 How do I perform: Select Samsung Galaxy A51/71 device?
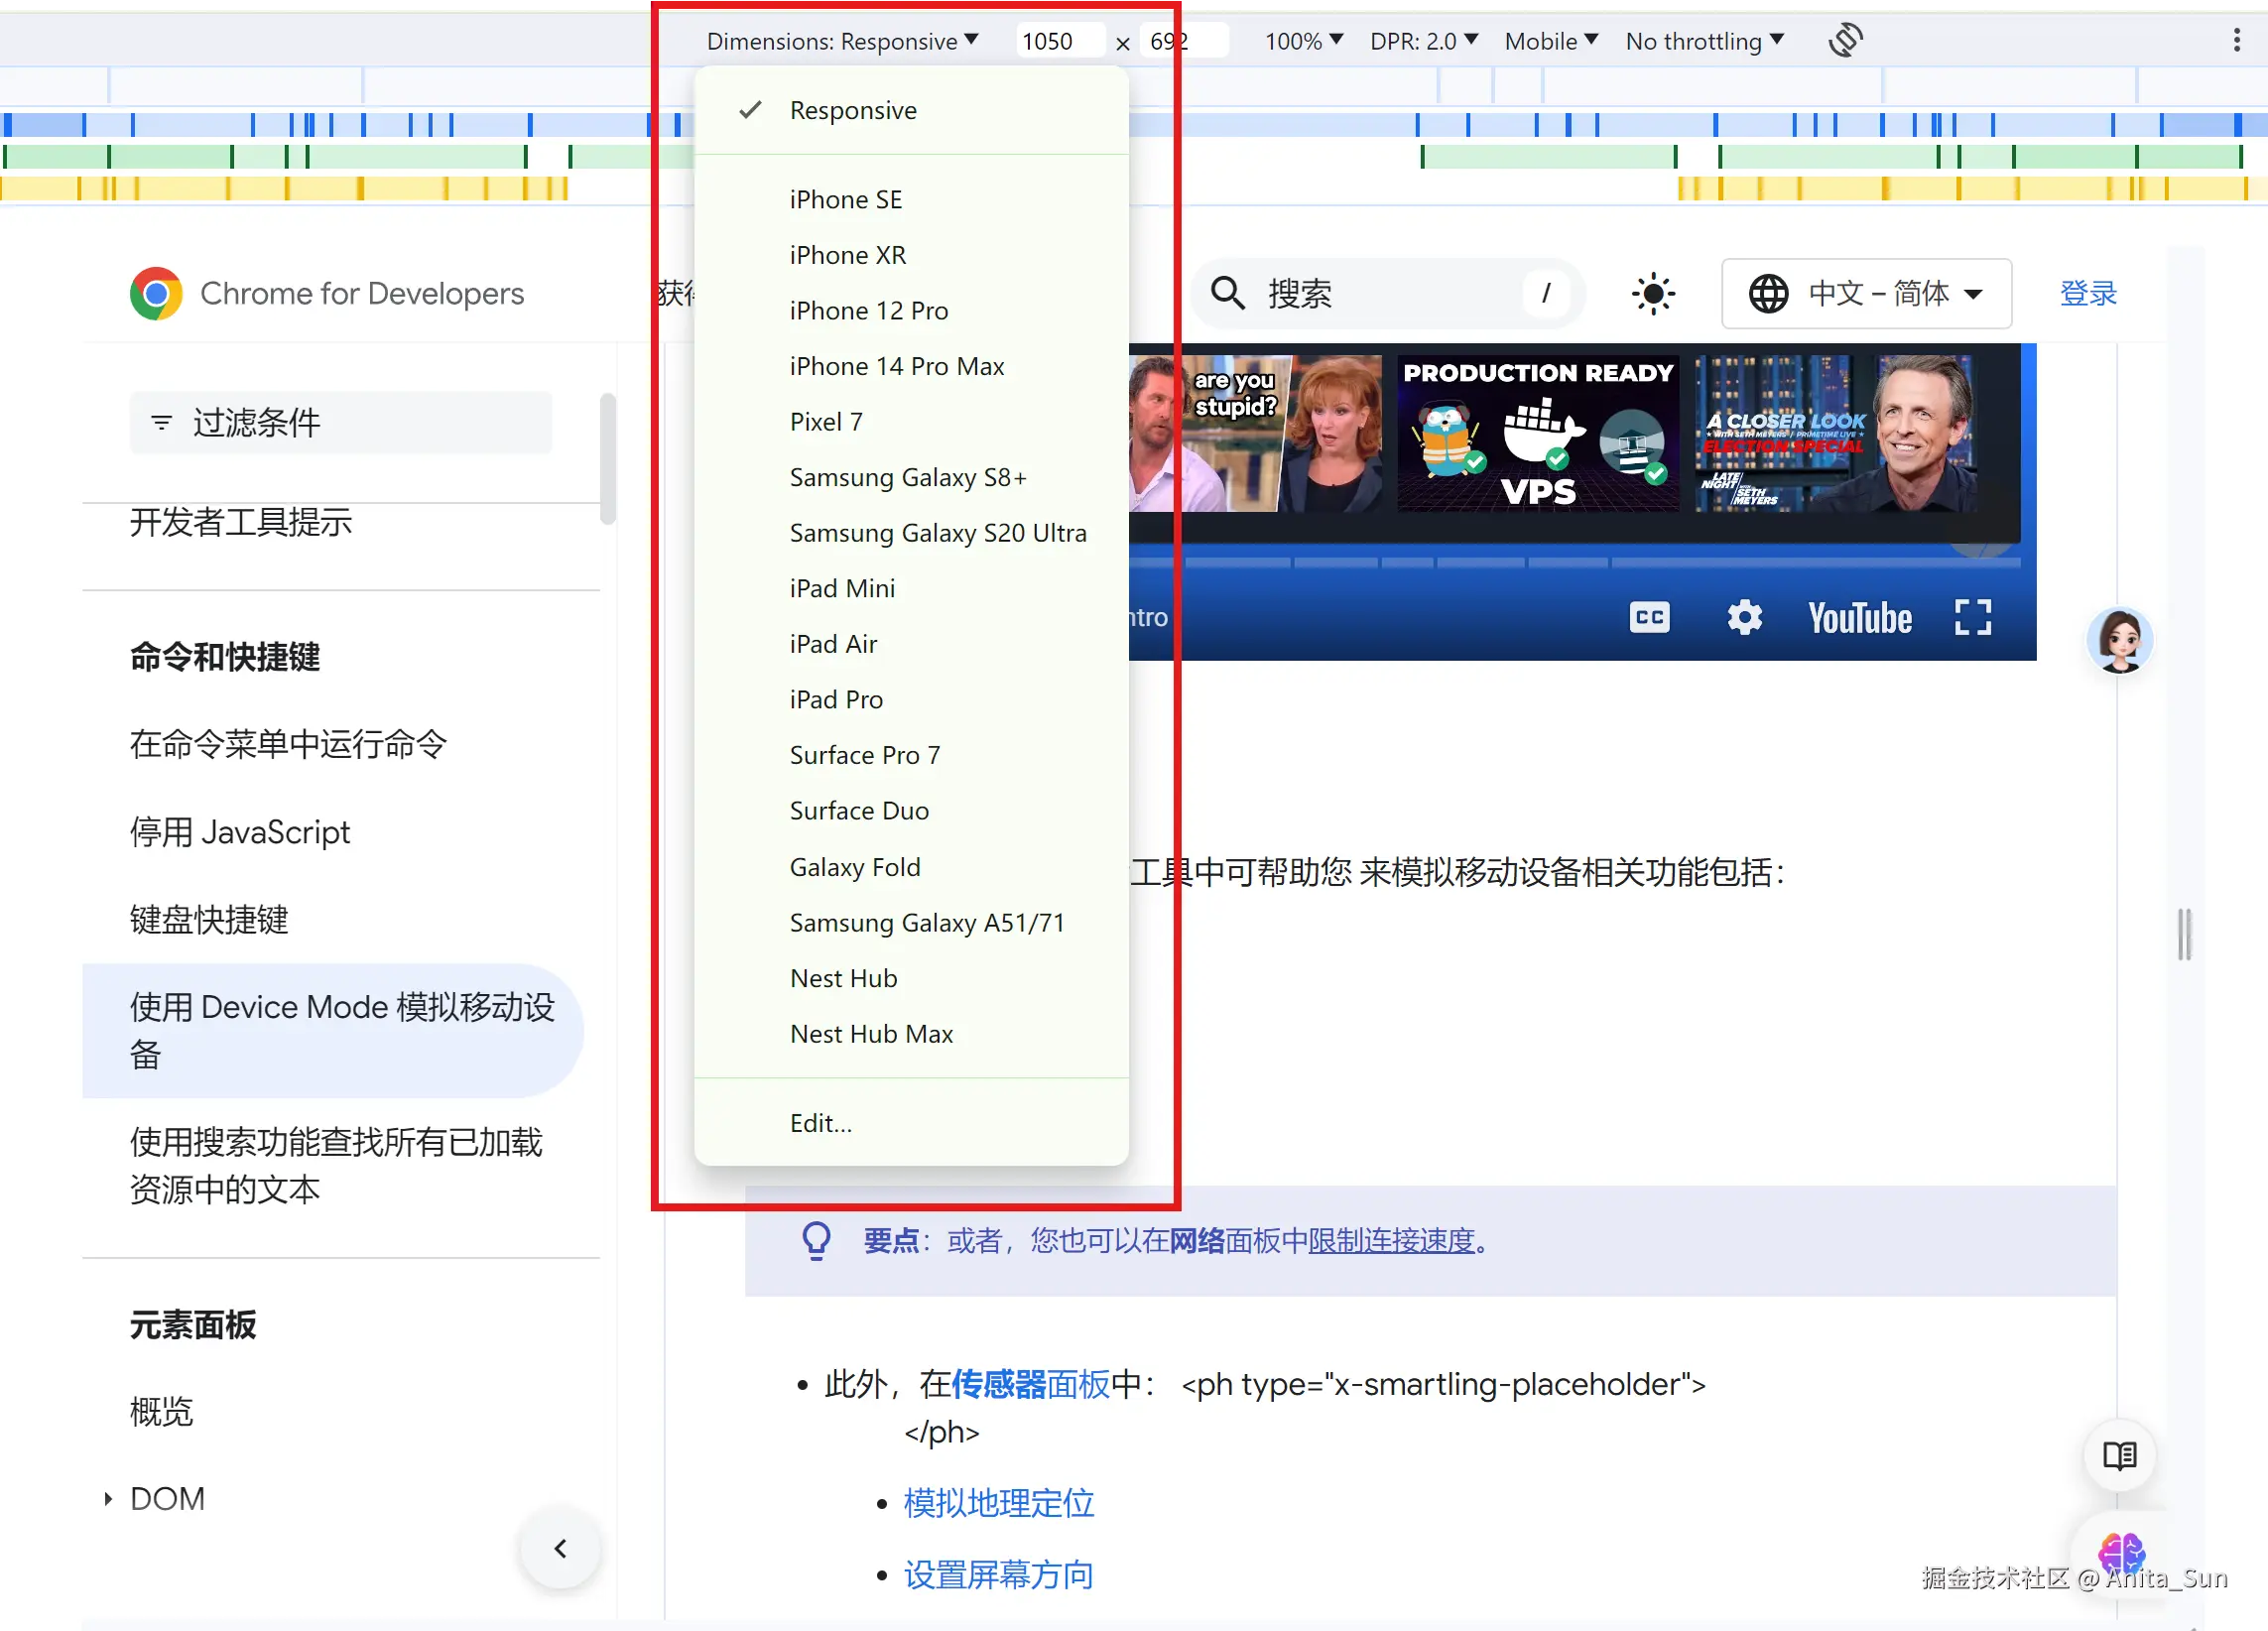[x=911, y=922]
